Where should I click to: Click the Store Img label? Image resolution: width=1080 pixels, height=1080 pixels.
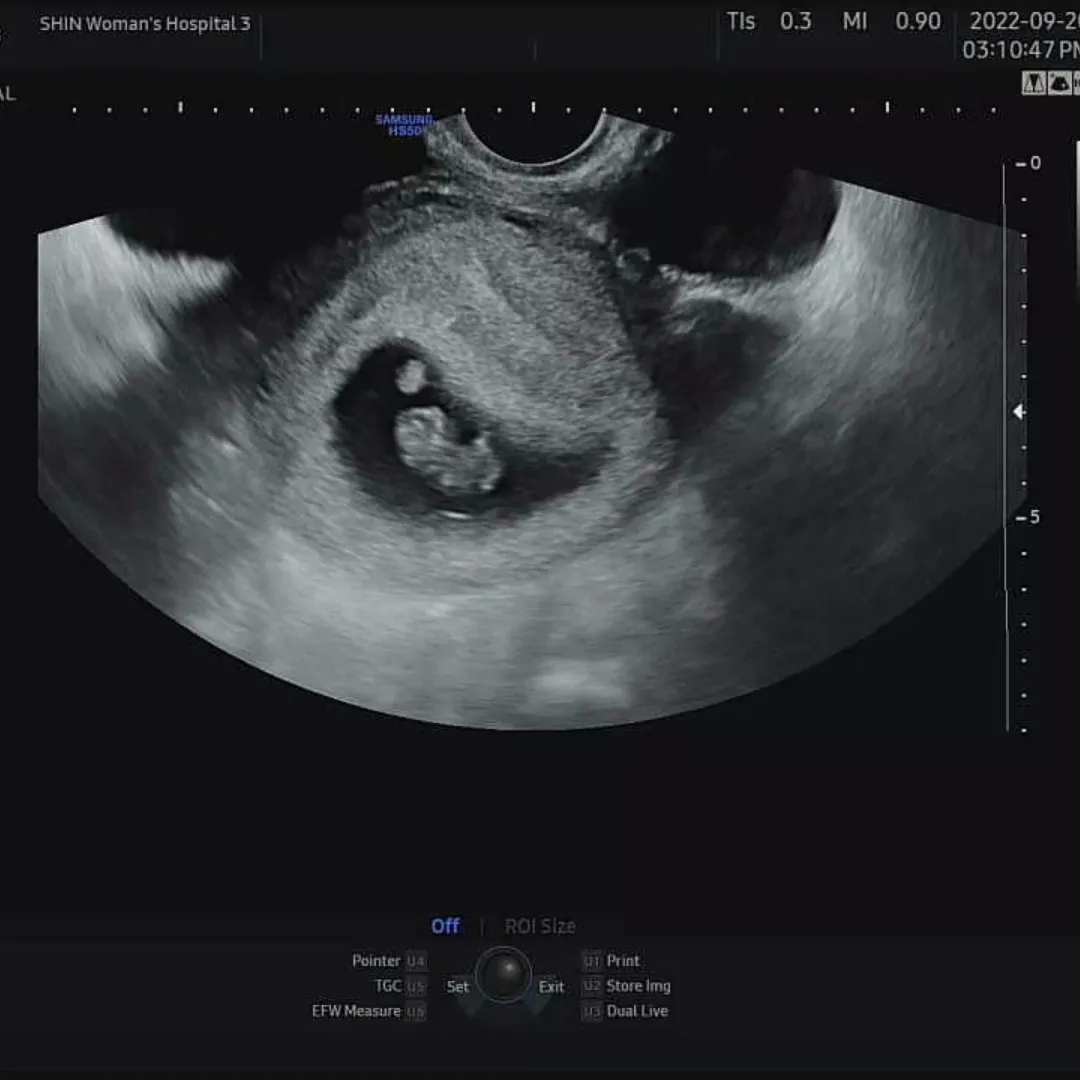[x=638, y=986]
